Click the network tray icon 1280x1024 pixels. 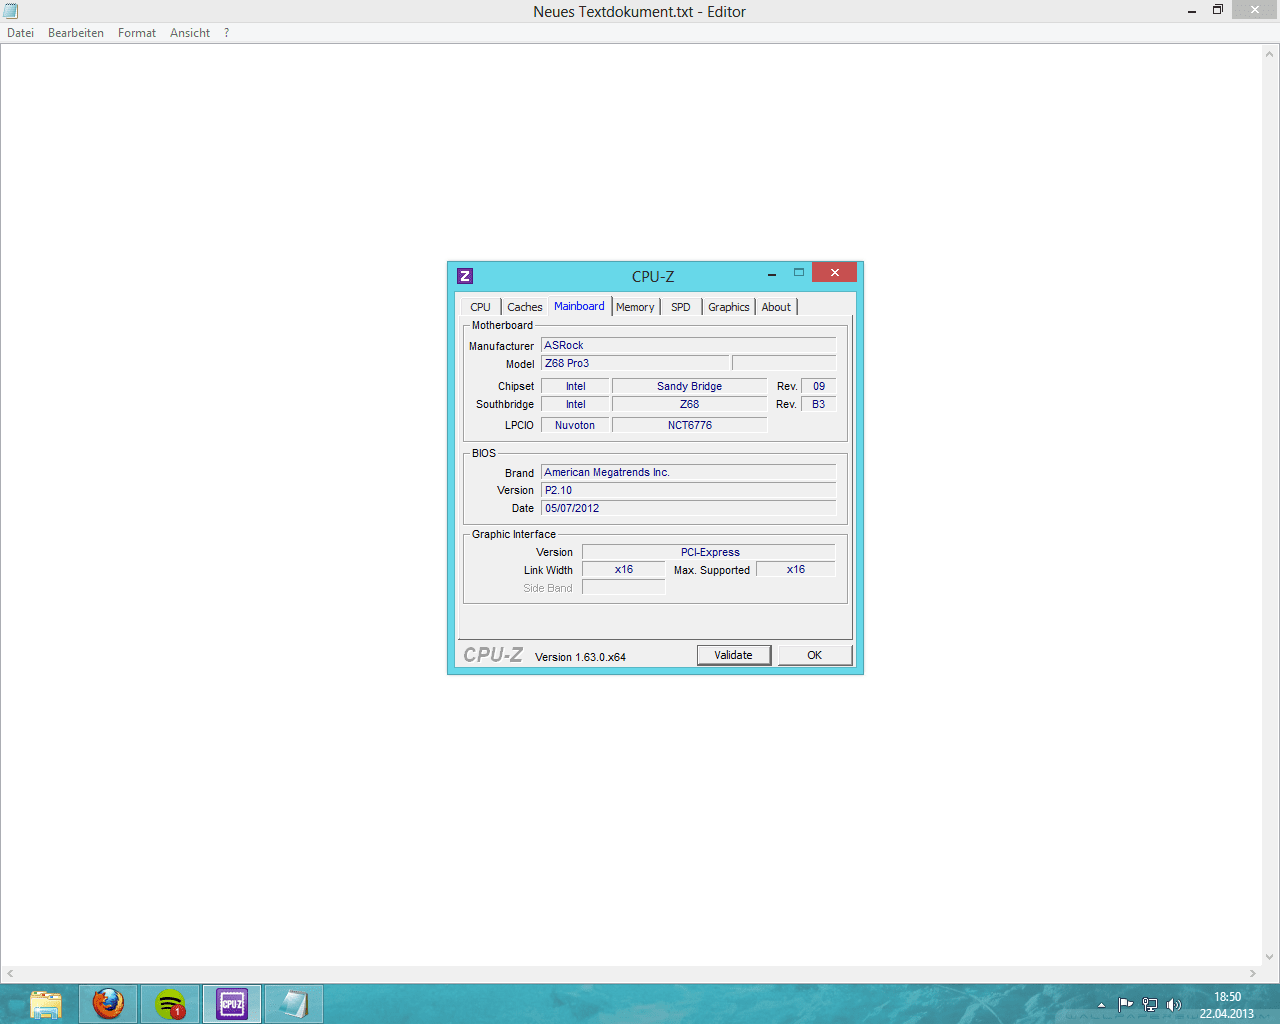point(1150,1005)
